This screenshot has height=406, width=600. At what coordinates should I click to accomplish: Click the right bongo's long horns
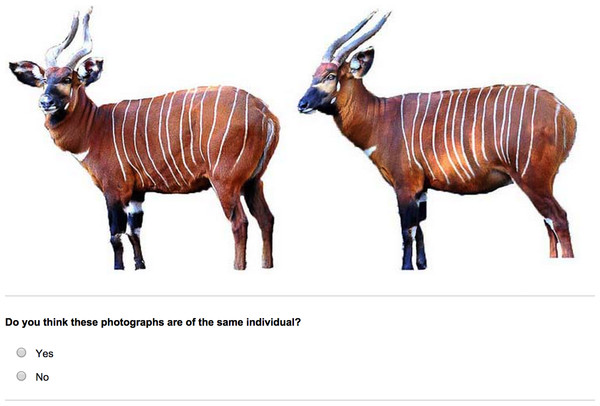click(x=354, y=38)
